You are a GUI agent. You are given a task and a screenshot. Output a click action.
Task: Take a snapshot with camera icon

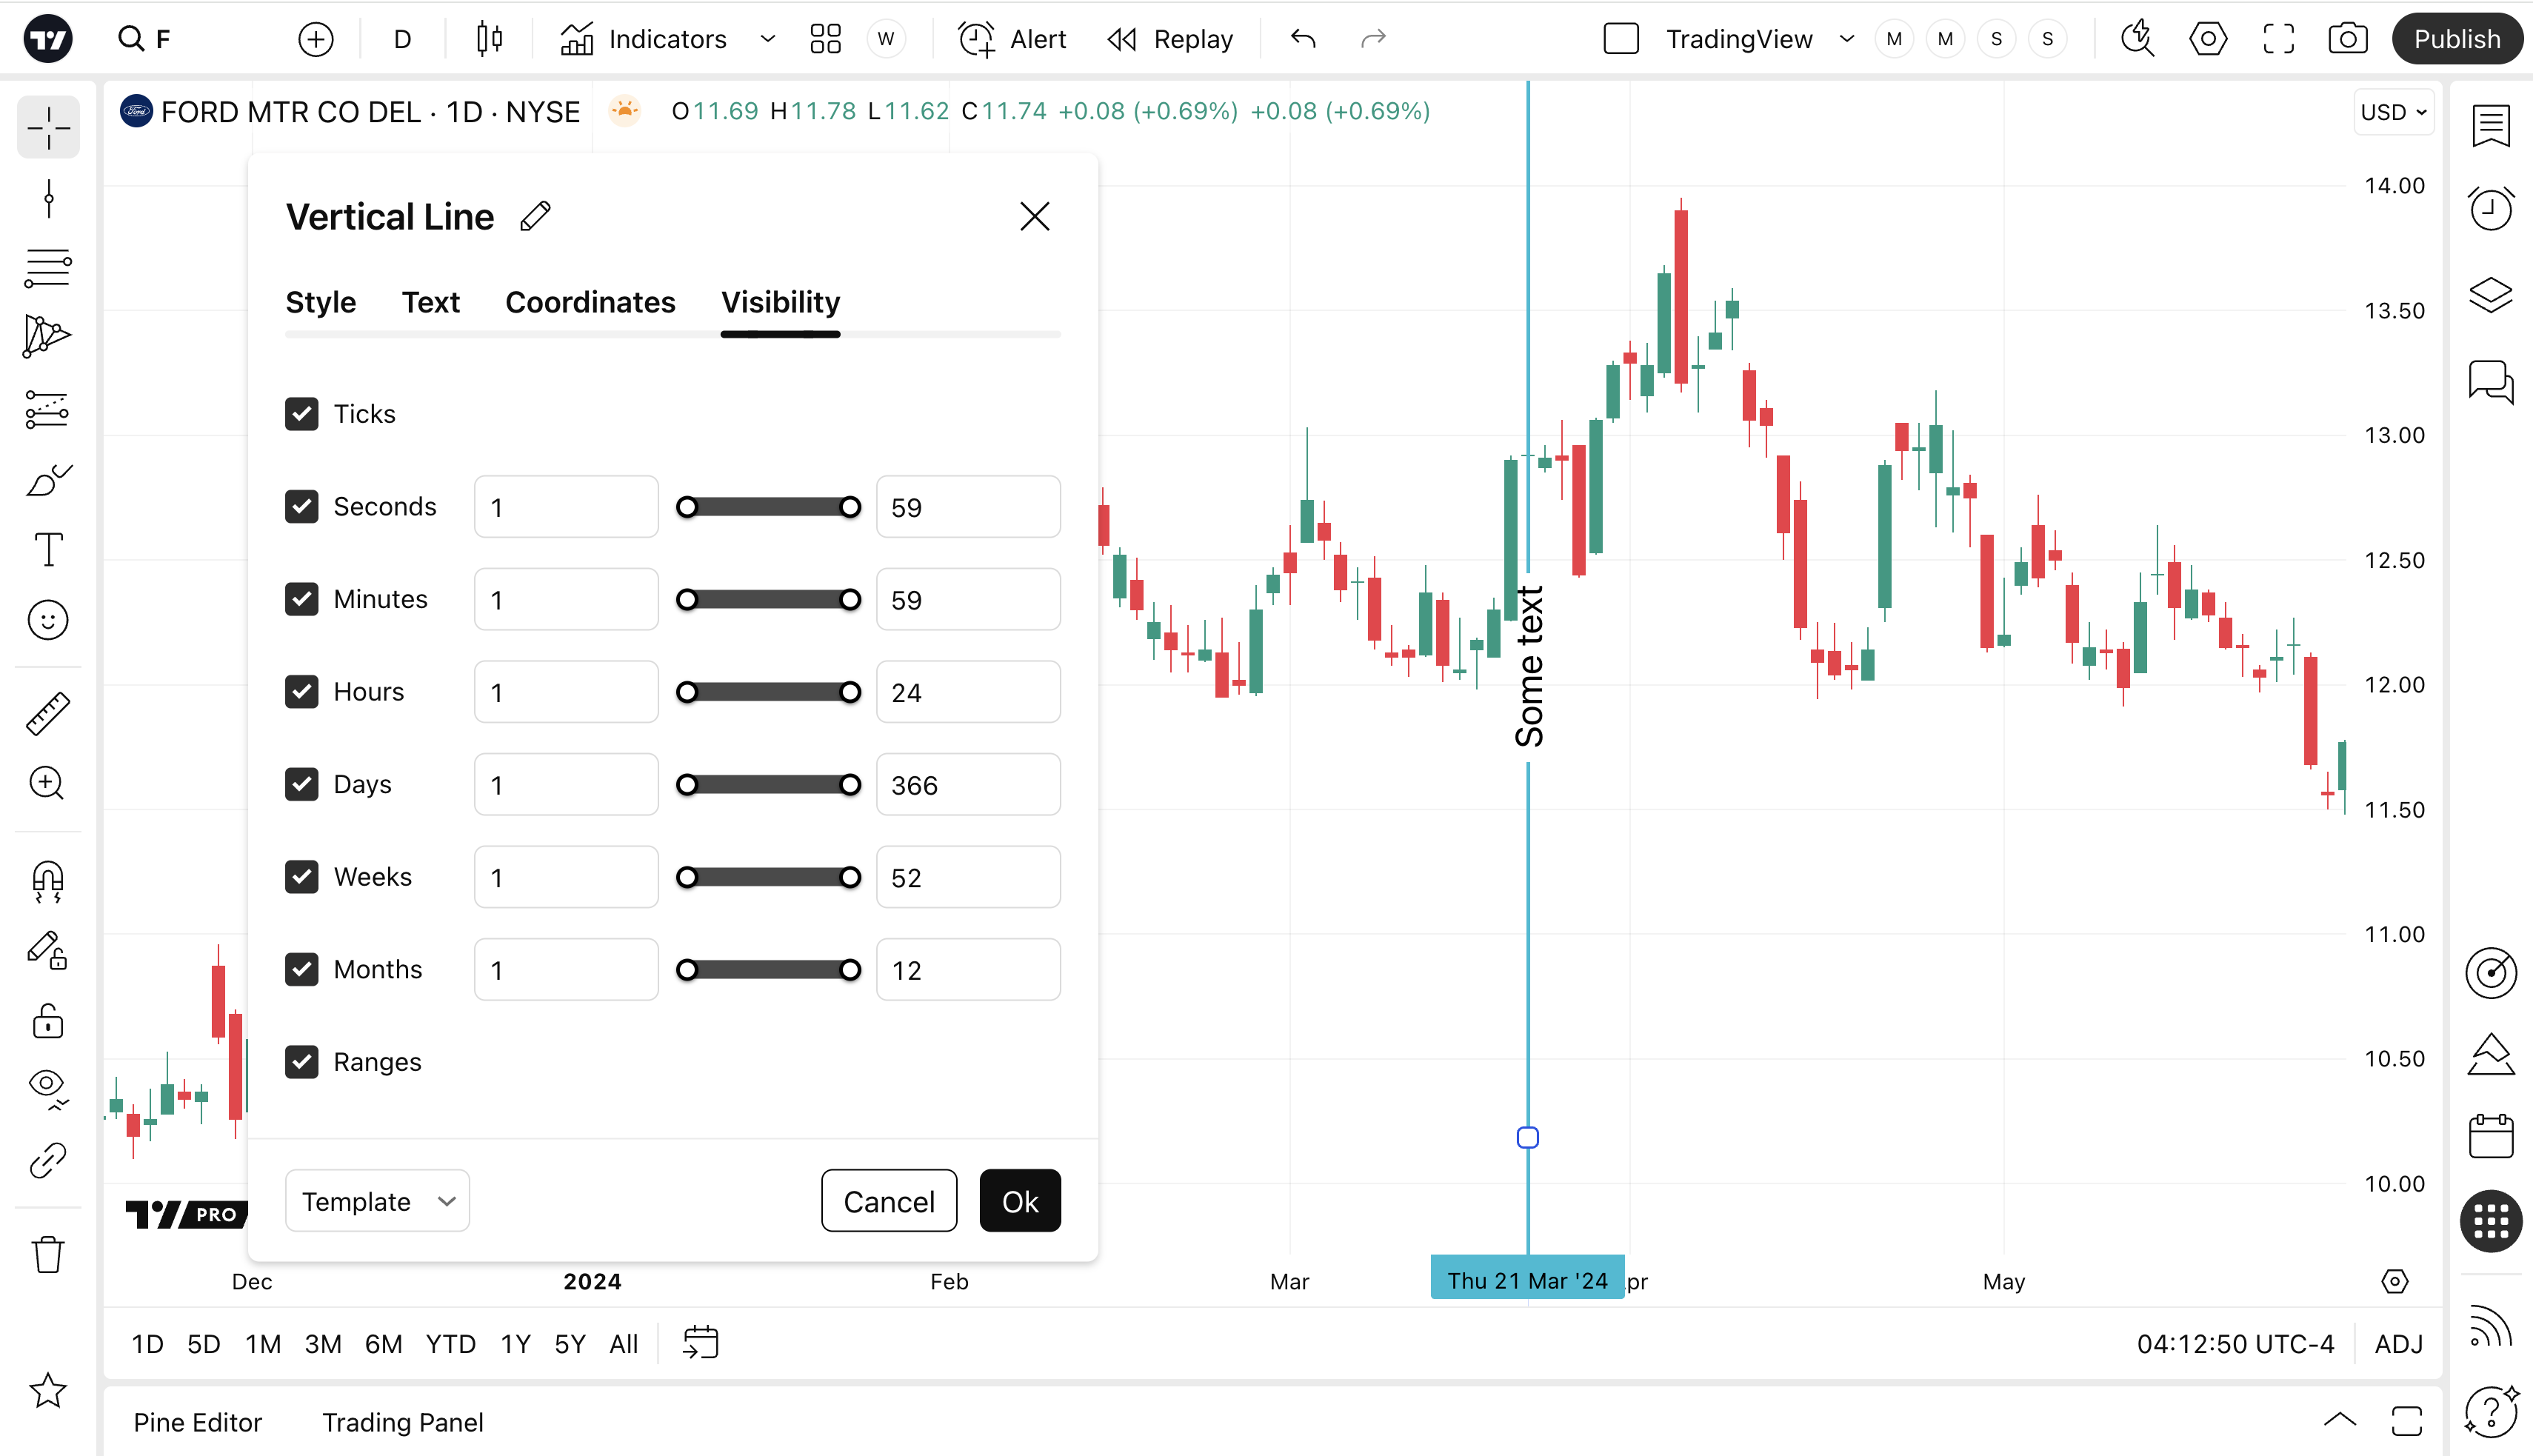pos(2346,39)
